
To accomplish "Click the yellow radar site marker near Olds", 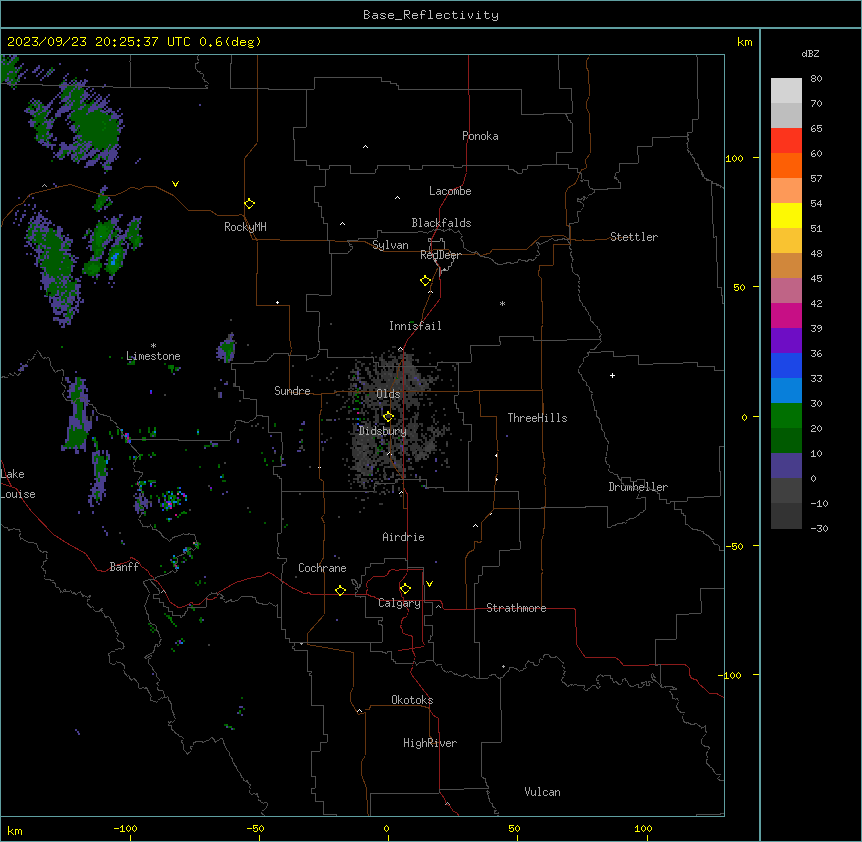I will pyautogui.click(x=388, y=417).
